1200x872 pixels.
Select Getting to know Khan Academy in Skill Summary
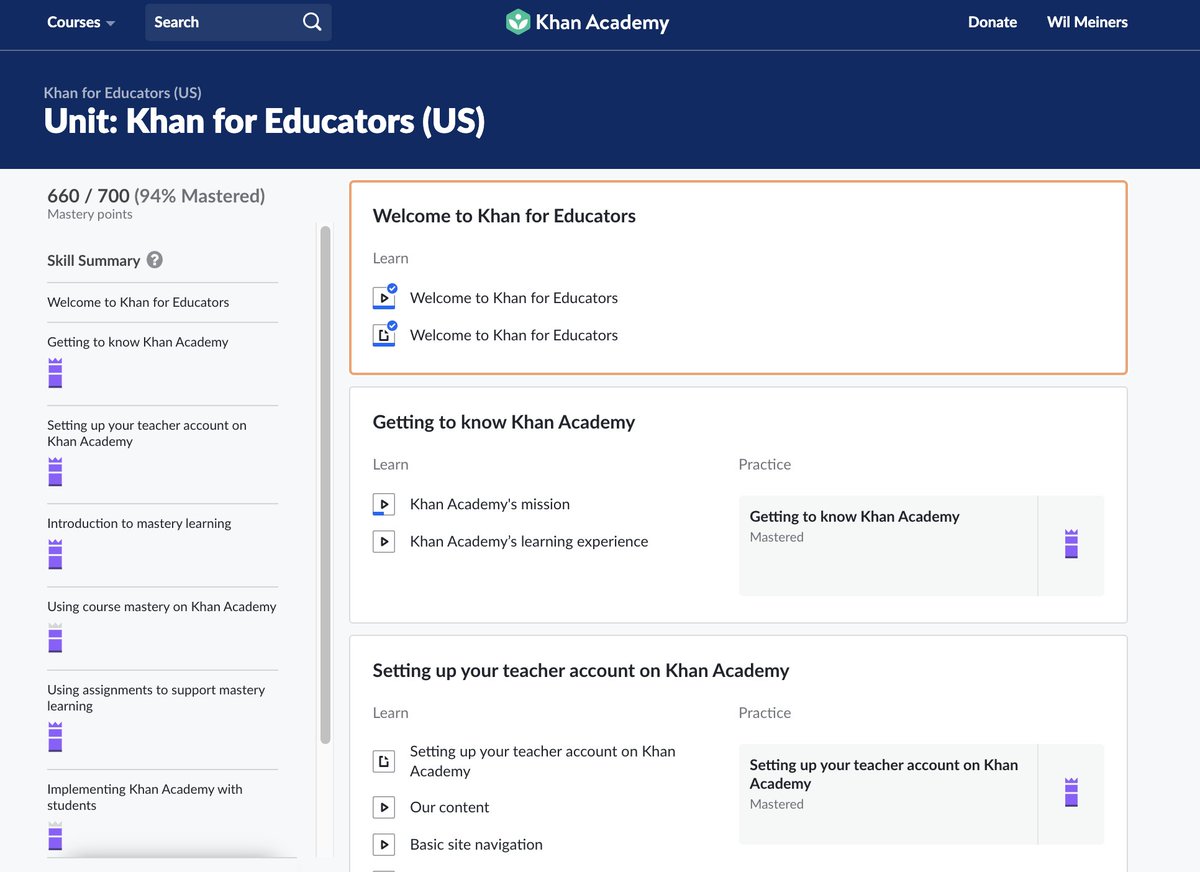(x=138, y=342)
